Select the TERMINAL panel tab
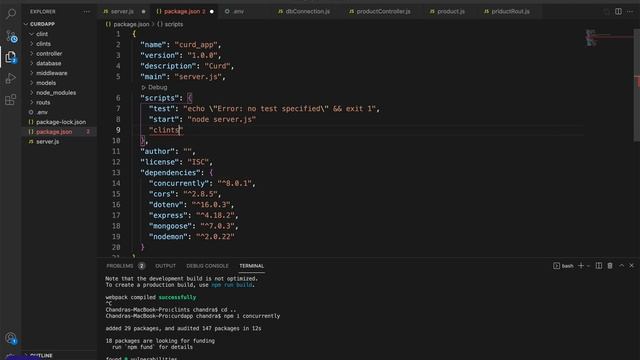The width and height of the screenshot is (640, 360). coord(251,266)
